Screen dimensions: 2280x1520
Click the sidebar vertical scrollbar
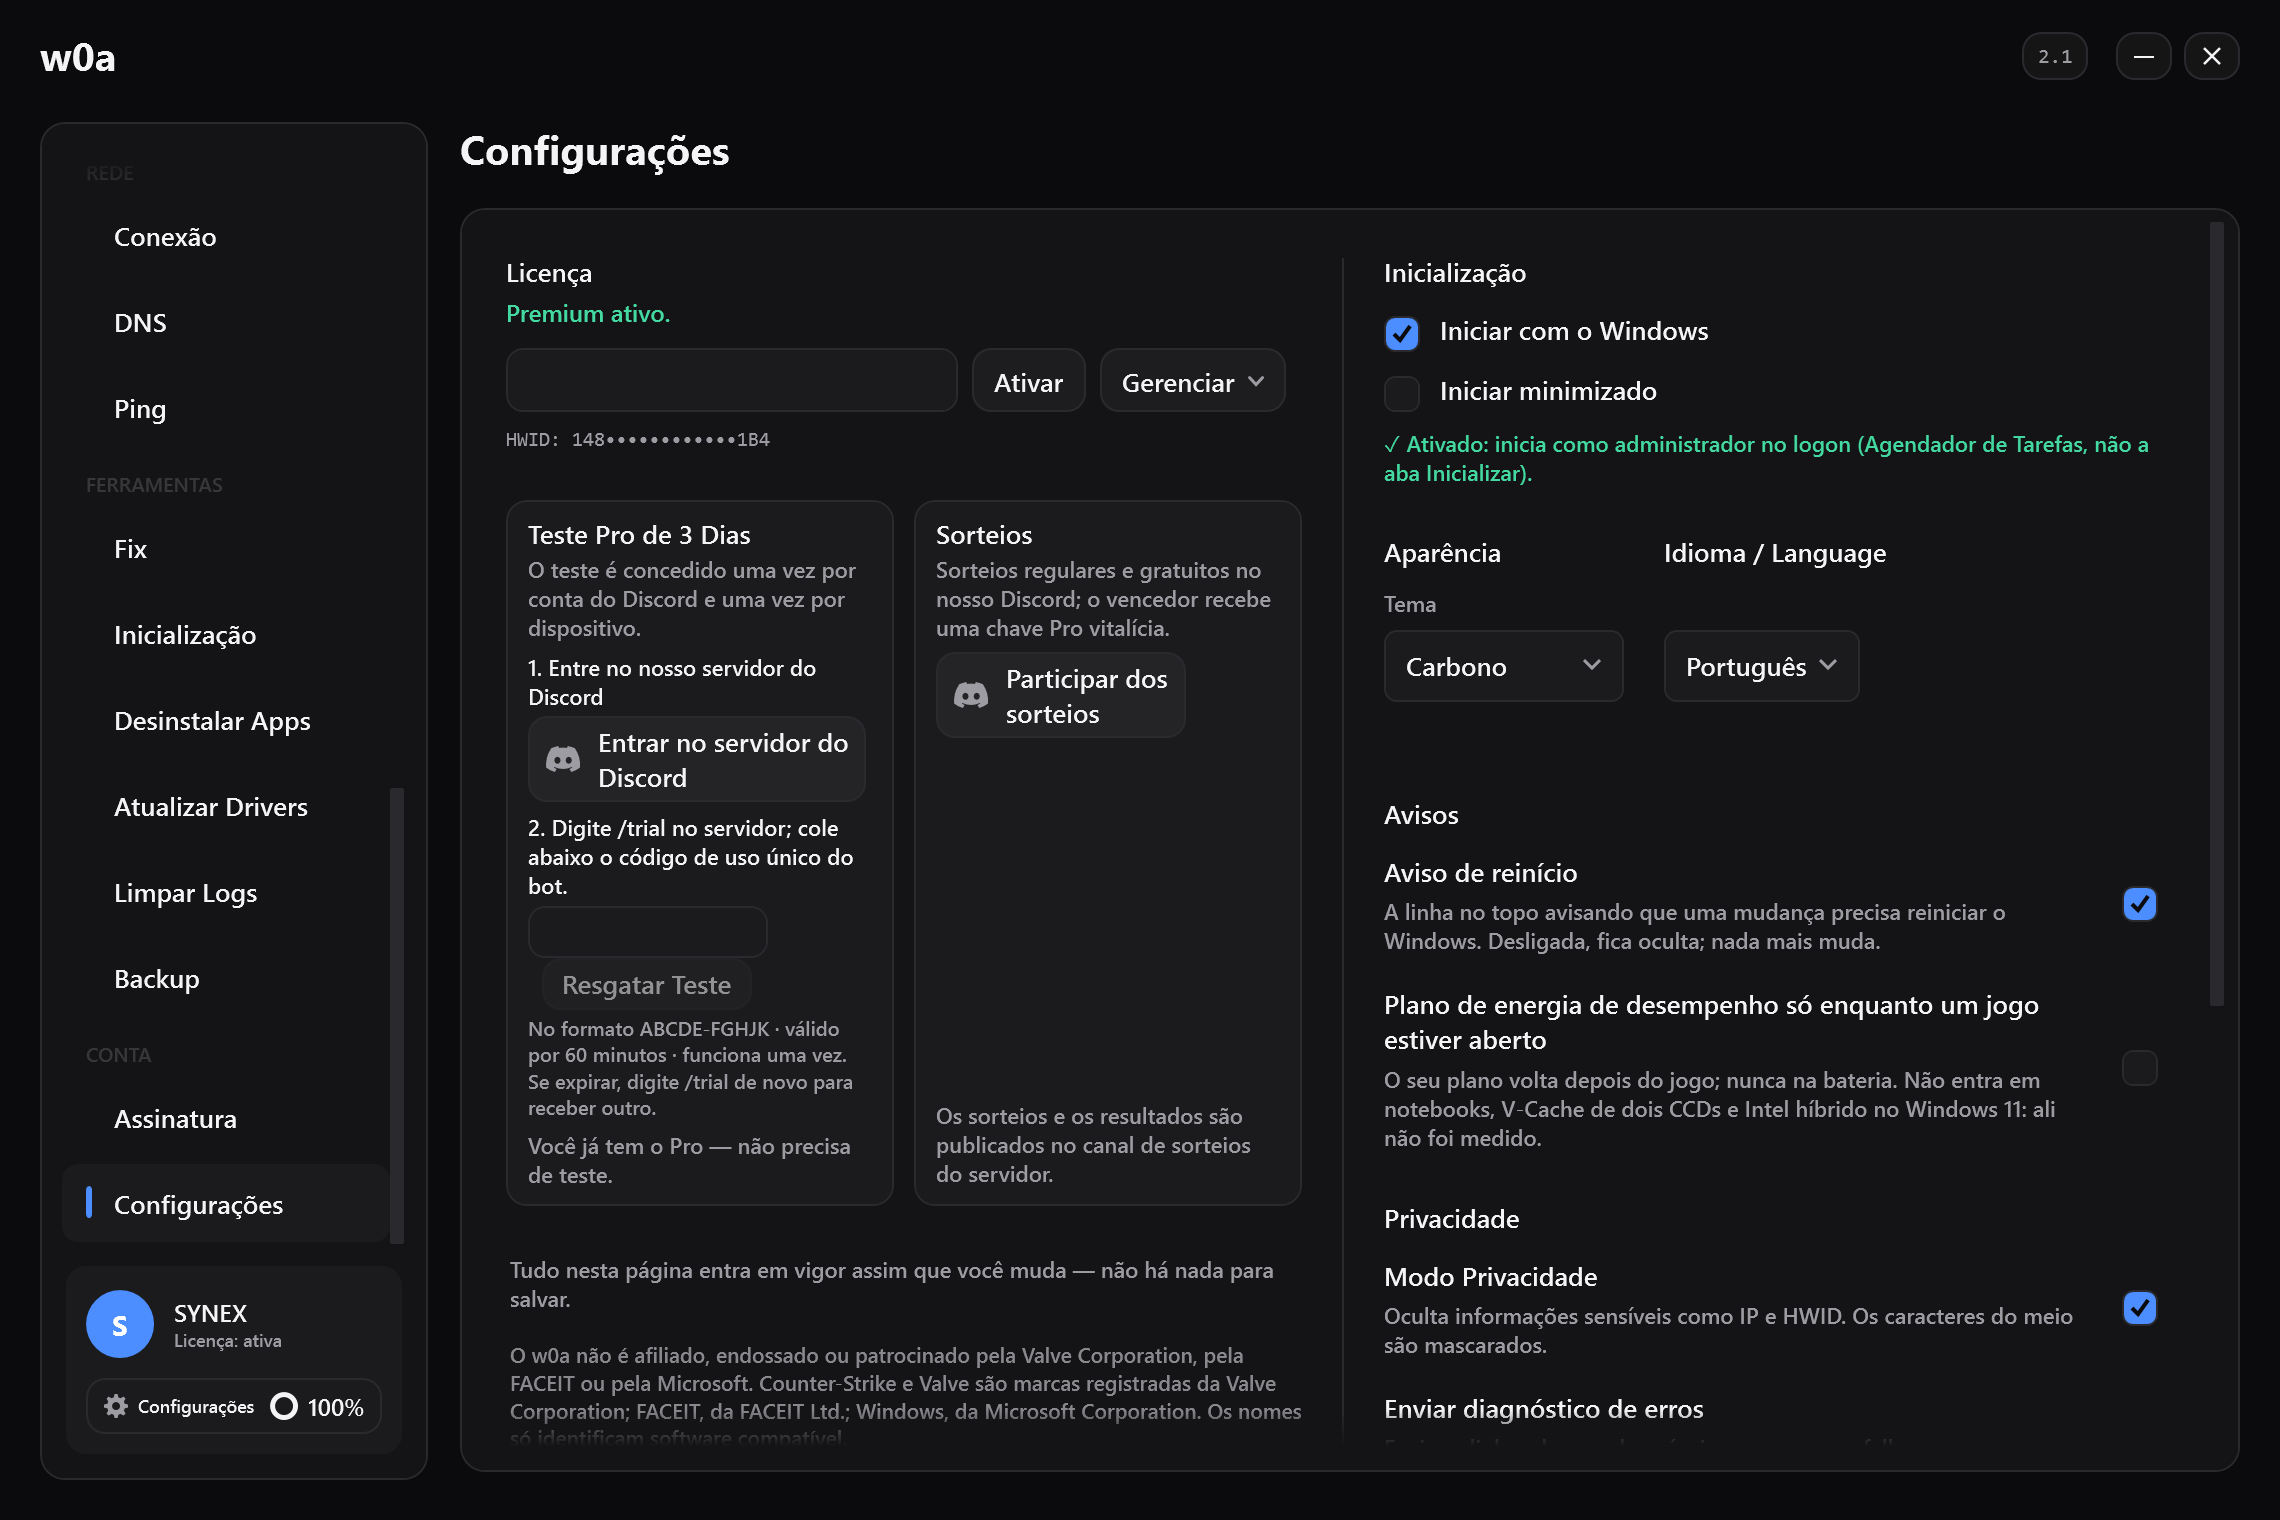coord(397,1016)
